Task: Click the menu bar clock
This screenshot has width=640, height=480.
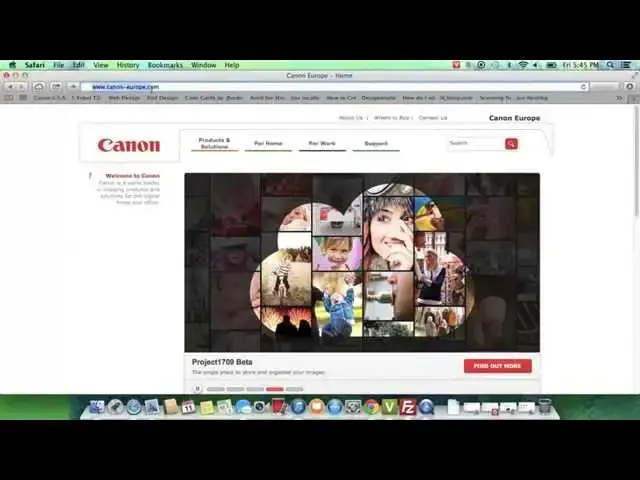Action: point(580,65)
